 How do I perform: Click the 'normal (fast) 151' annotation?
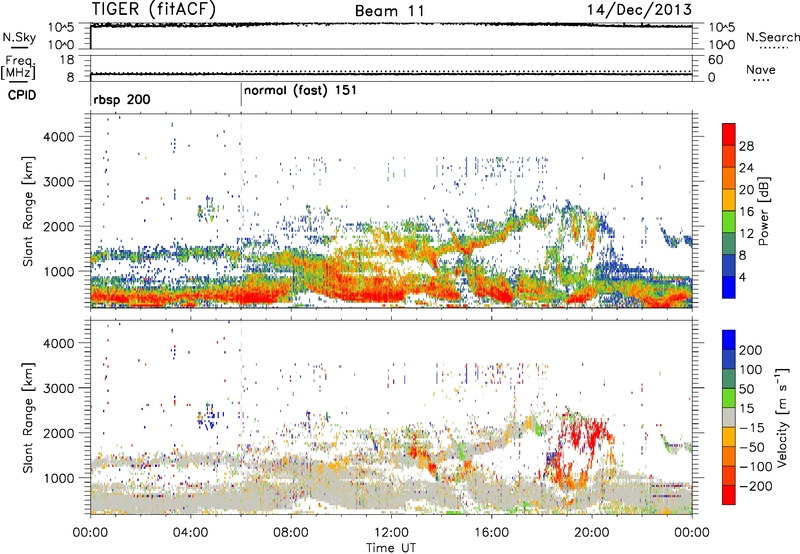301,91
